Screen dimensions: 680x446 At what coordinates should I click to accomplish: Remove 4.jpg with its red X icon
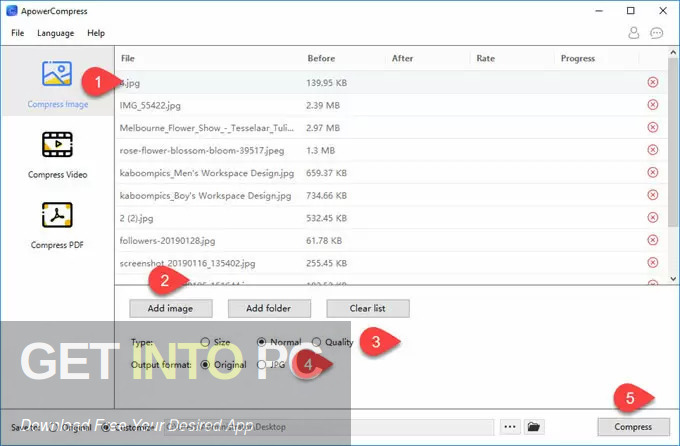(653, 82)
